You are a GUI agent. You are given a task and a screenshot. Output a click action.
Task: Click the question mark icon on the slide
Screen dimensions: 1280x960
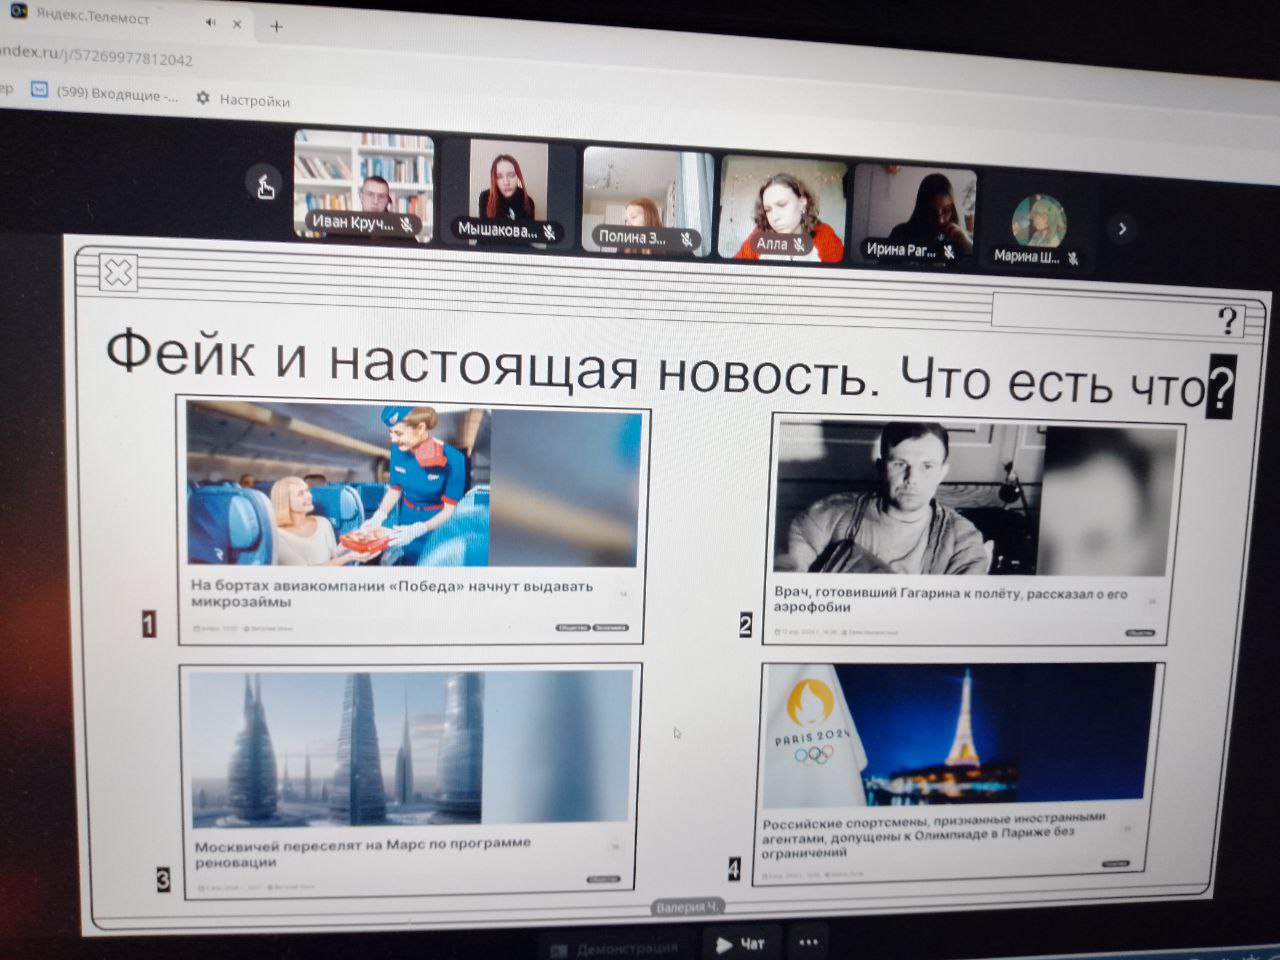1228,320
